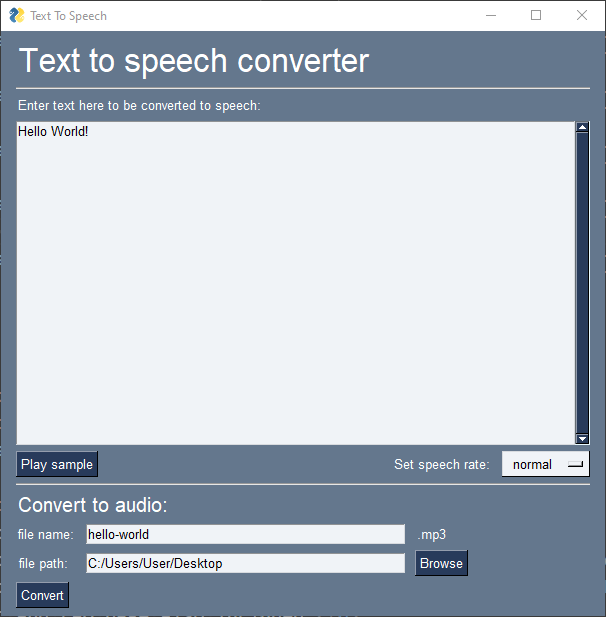
Task: Close the Text To Speech window
Action: (x=582, y=15)
